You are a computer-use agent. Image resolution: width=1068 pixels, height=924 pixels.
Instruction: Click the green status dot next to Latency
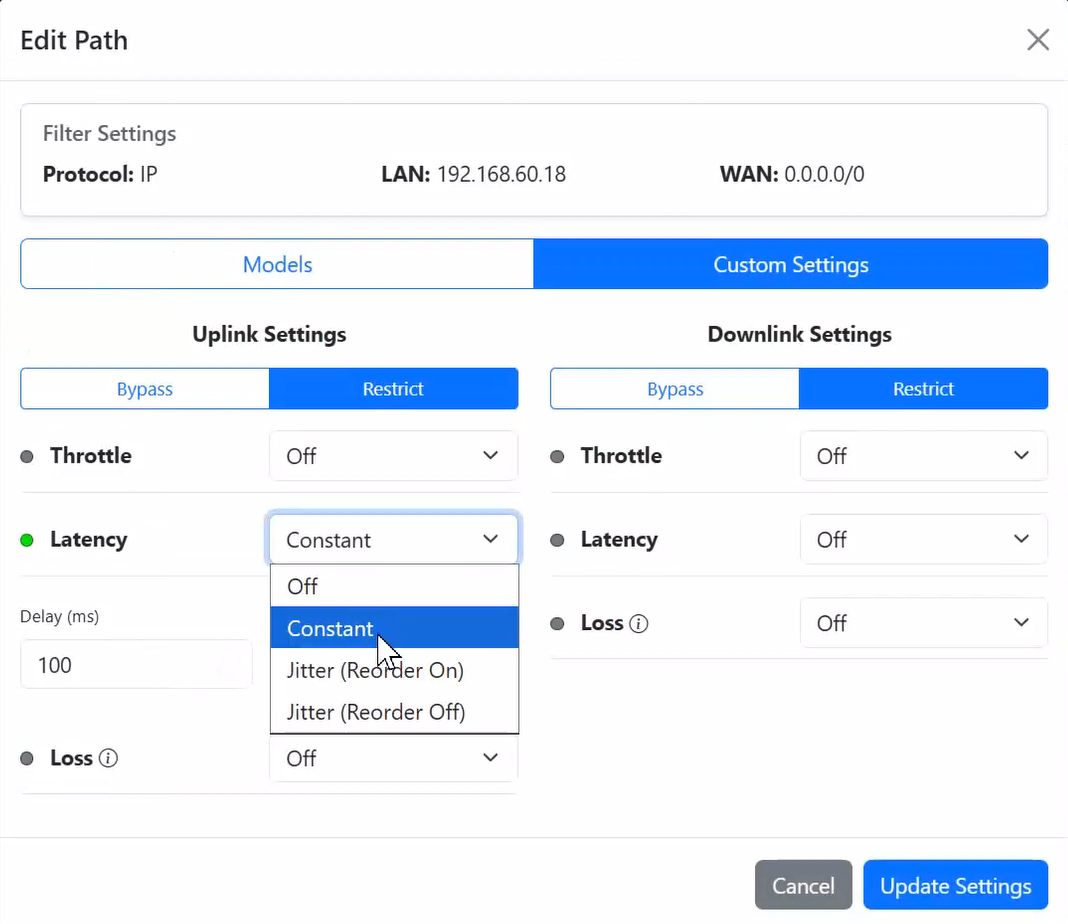point(28,539)
